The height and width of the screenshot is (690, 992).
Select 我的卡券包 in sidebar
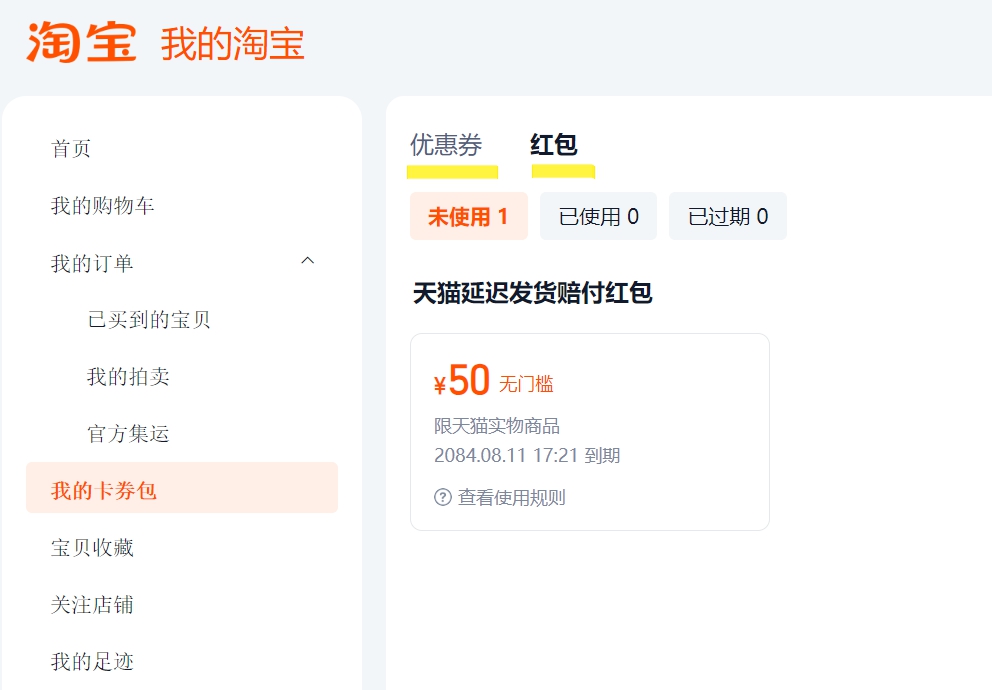coord(182,488)
